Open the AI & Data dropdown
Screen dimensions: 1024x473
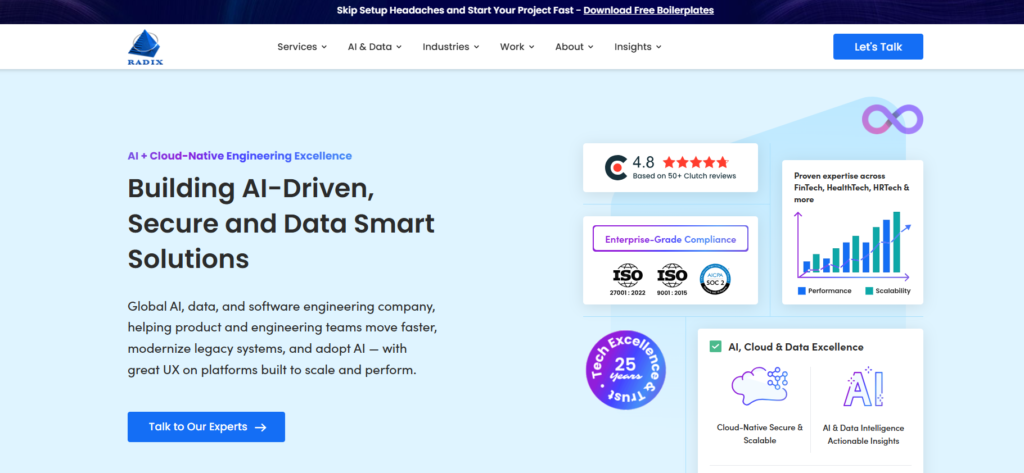coord(375,47)
